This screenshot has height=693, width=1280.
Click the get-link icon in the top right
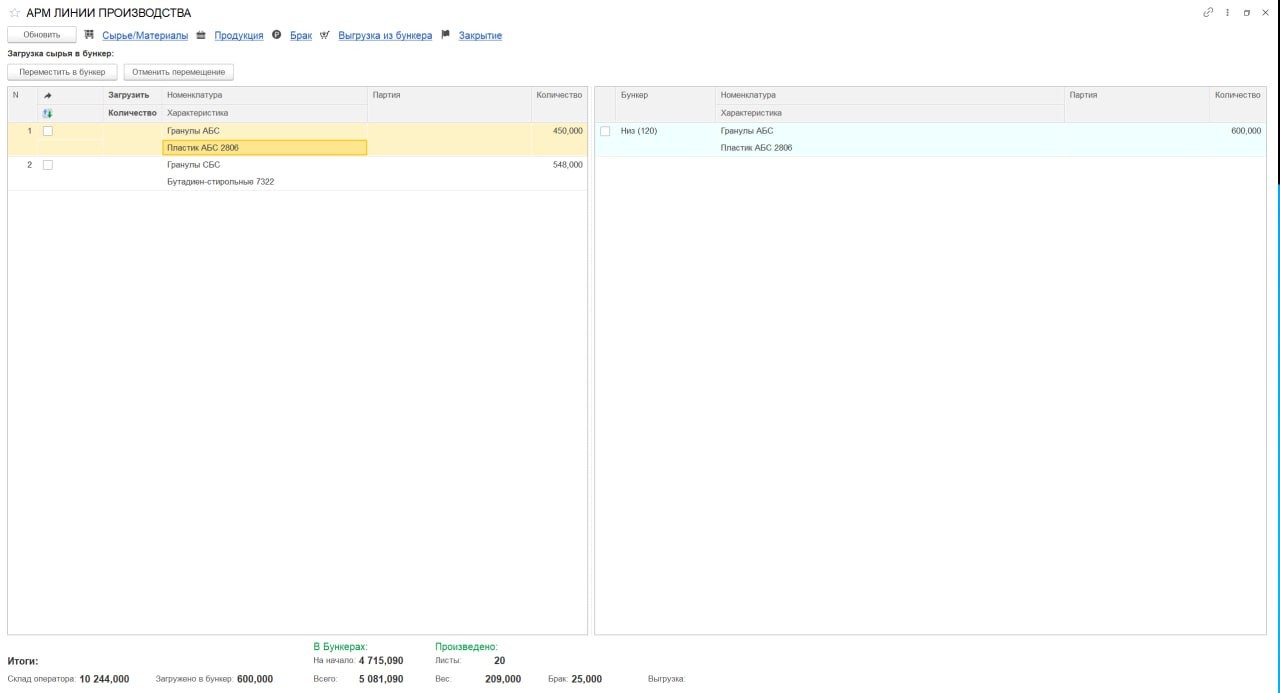[x=1208, y=13]
